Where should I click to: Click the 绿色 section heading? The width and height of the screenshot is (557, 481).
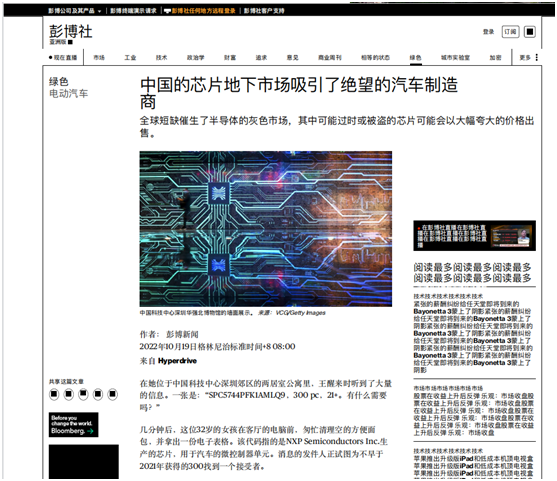(x=59, y=82)
